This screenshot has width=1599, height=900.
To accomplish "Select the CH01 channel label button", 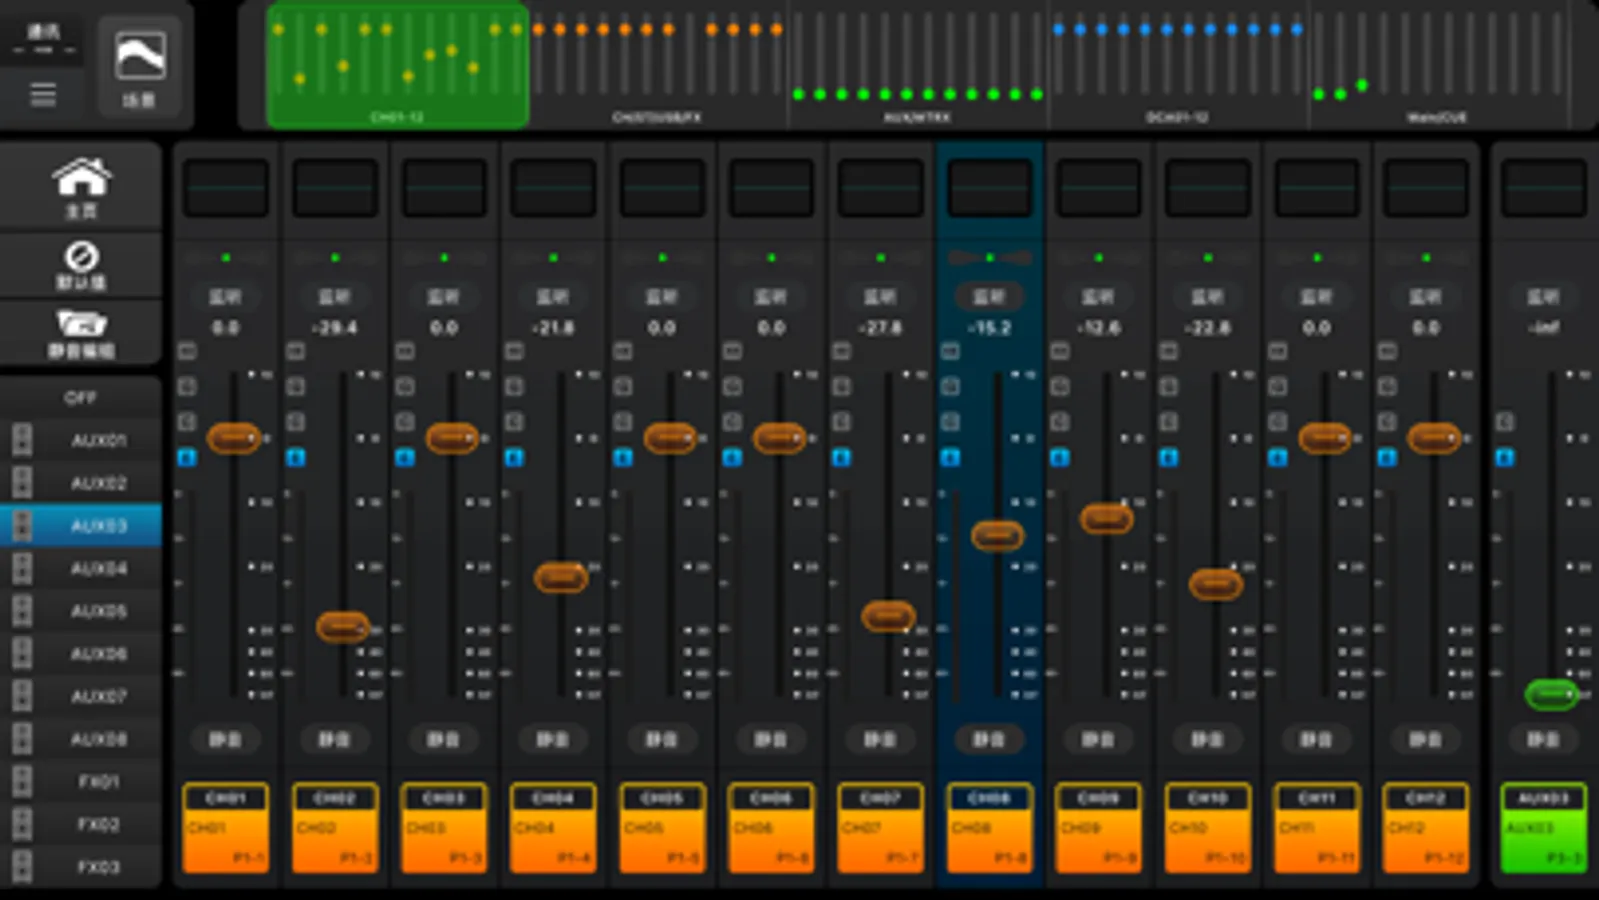I will [x=226, y=828].
